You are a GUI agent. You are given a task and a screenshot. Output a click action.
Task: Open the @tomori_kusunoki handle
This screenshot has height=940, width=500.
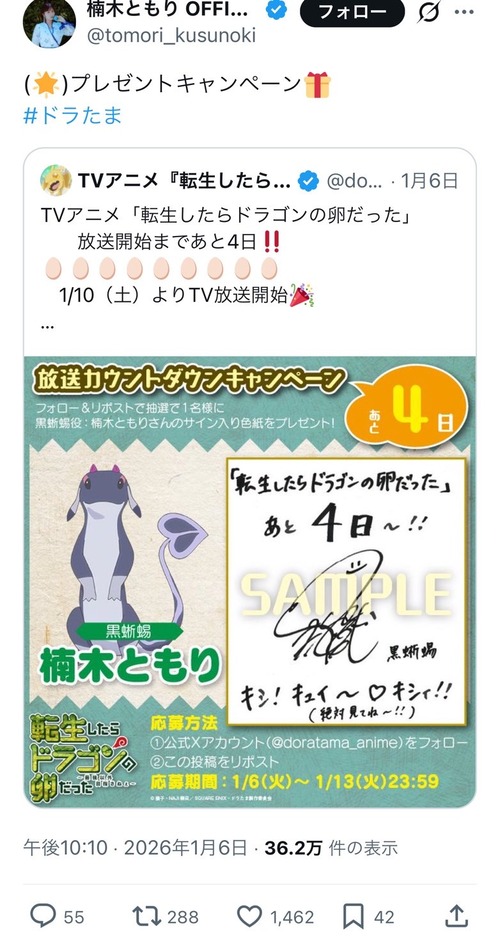coord(171,35)
